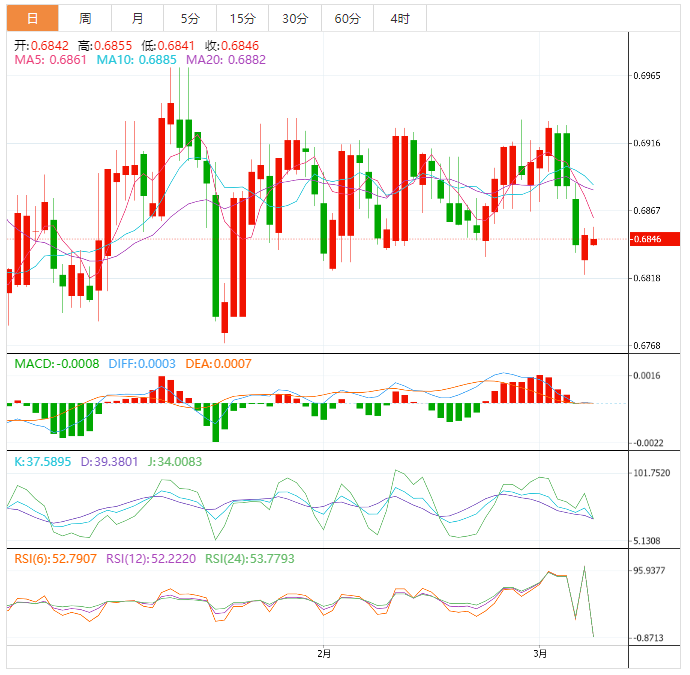Click the MA10: 0.6885 label
690x675 pixels.
tap(136, 60)
